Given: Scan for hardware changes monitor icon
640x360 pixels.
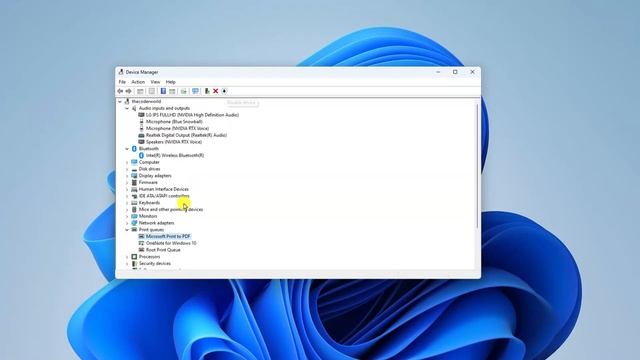Looking at the screenshot, I should [x=195, y=91].
